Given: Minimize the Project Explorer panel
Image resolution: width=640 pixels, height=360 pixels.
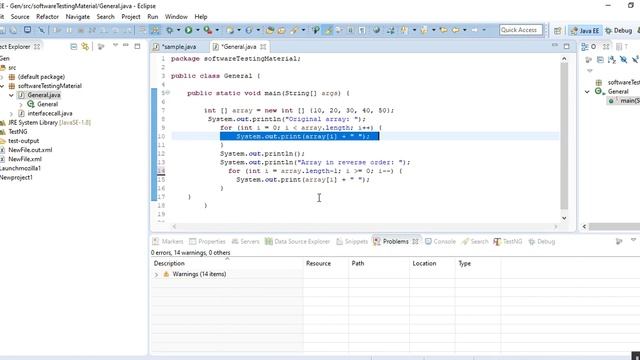Looking at the screenshot, I should pos(126,45).
